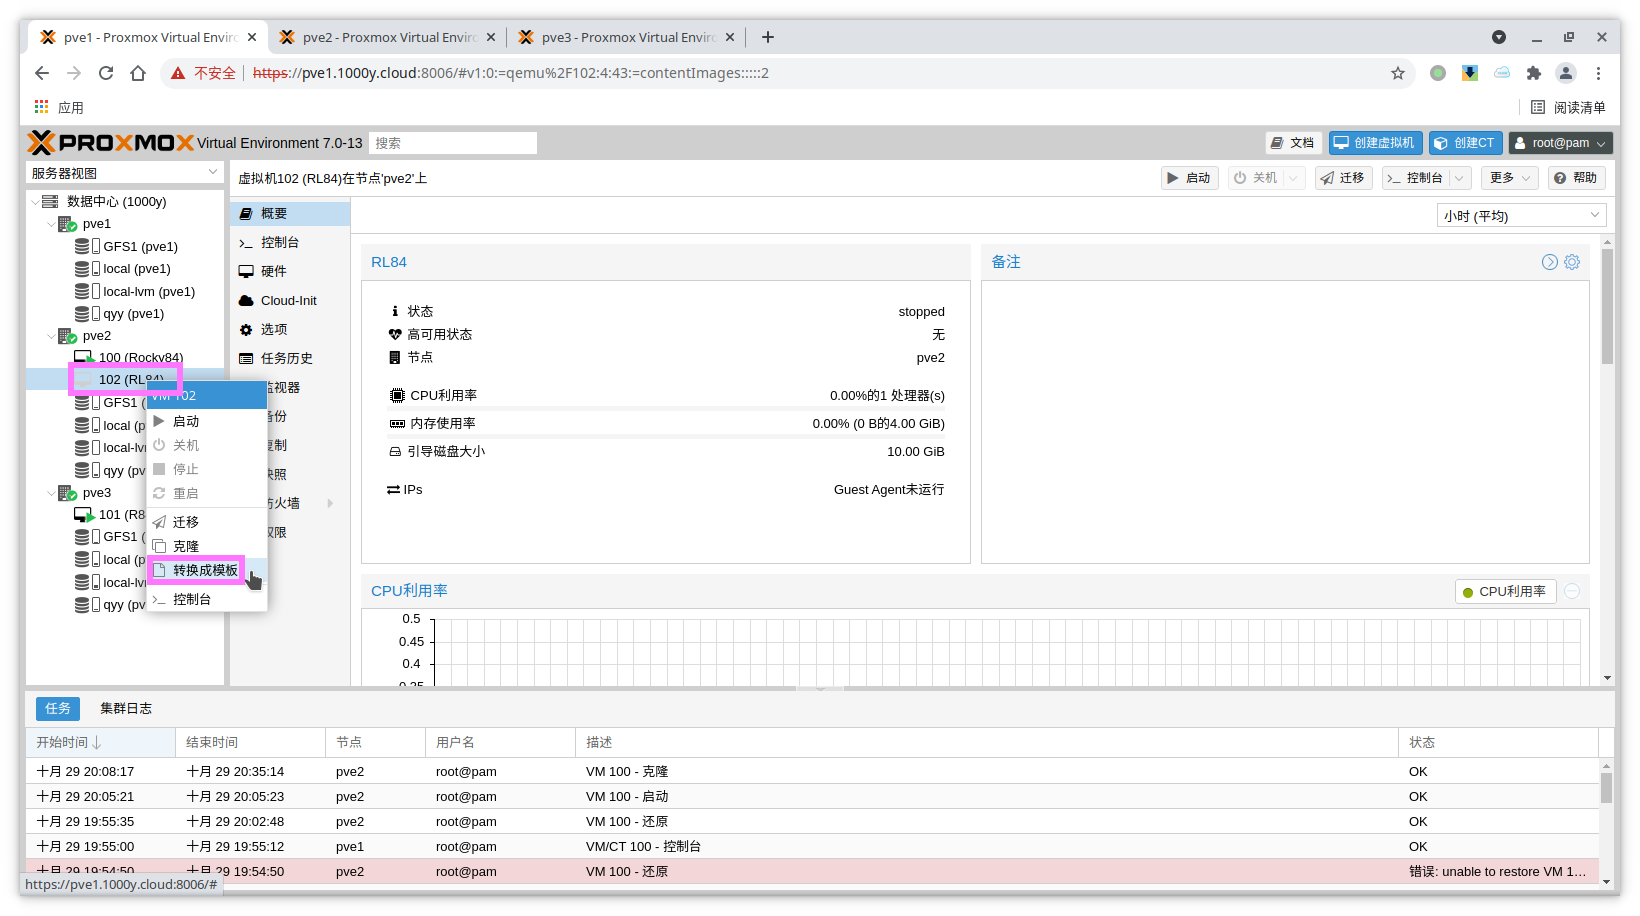Click in the 搜索 search field
Screen dimensions: 1640x916
(452, 143)
